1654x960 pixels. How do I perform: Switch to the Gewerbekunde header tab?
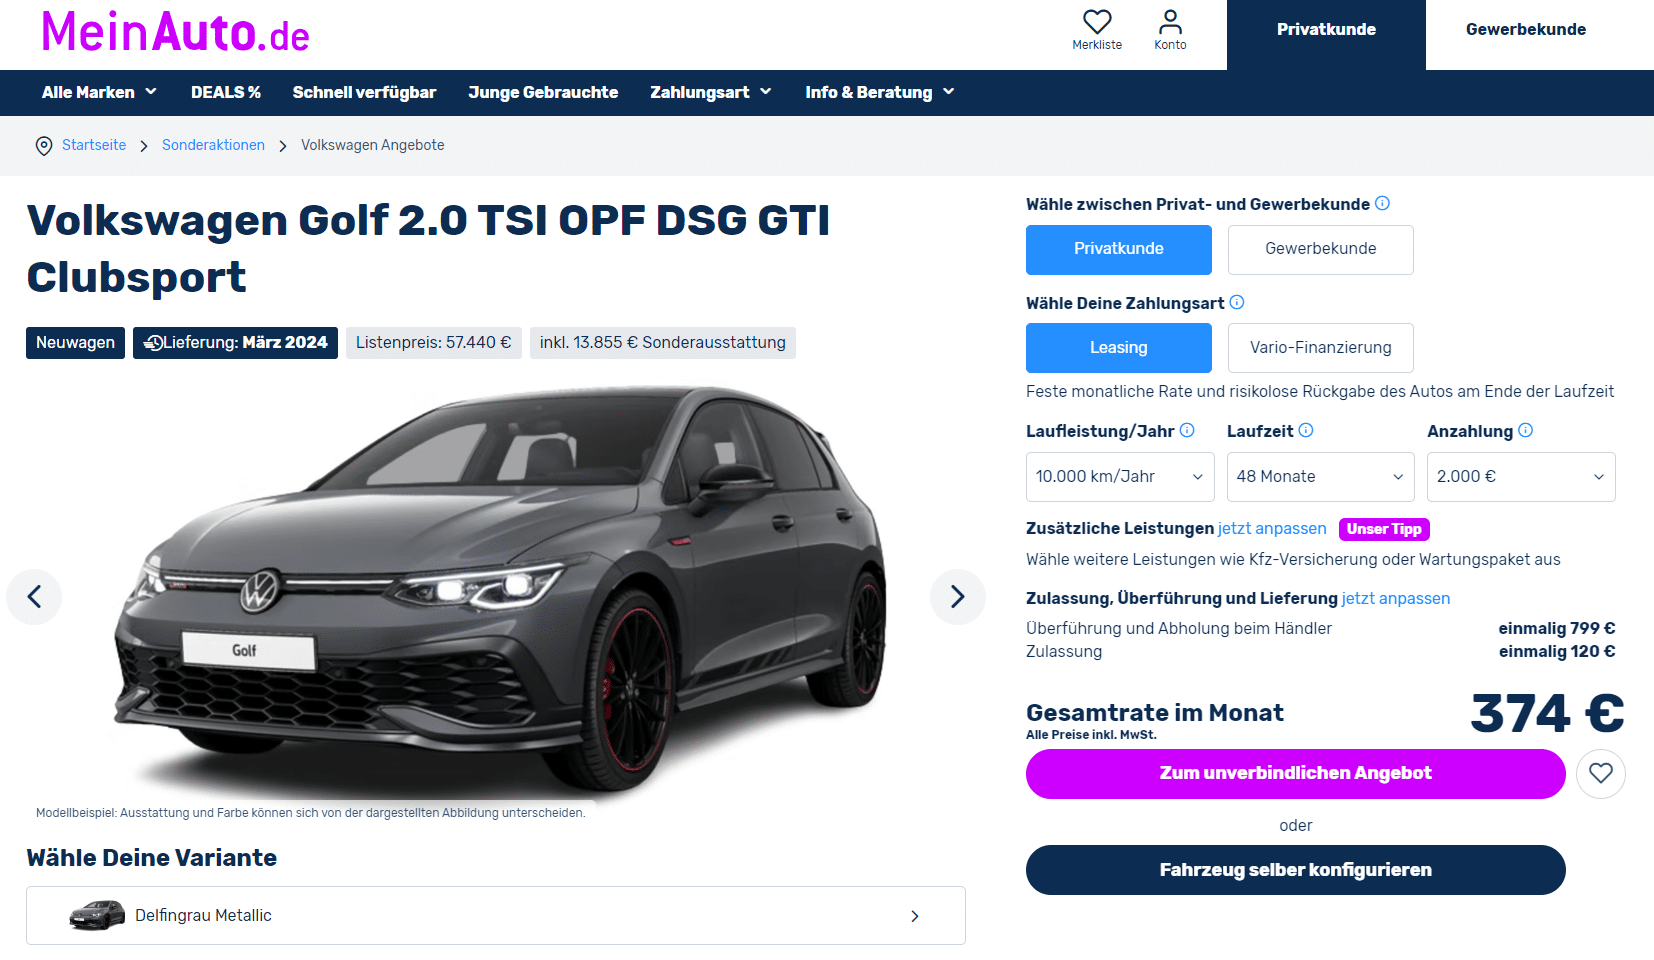1525,30
